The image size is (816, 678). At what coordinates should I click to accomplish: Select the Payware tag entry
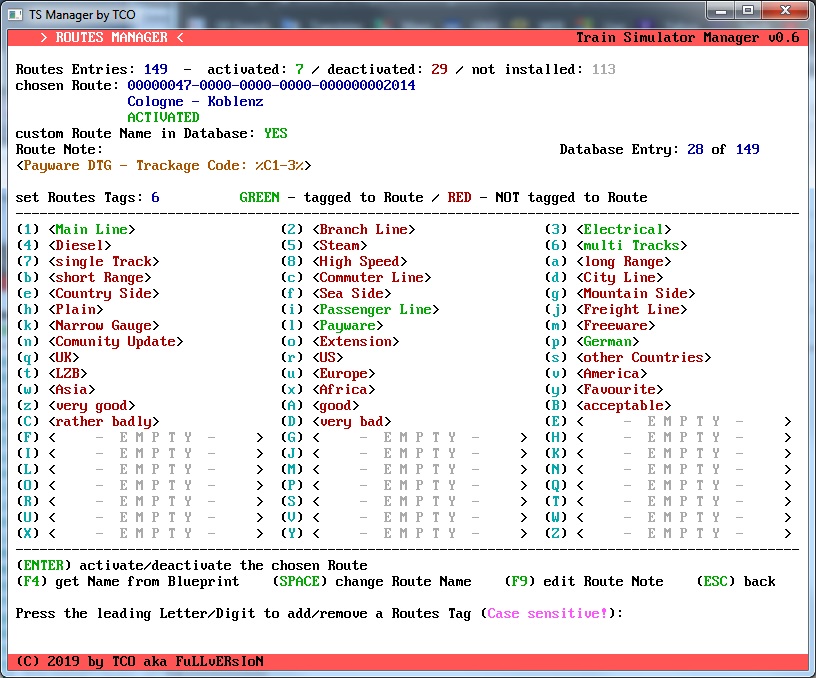pyautogui.click(x=332, y=326)
